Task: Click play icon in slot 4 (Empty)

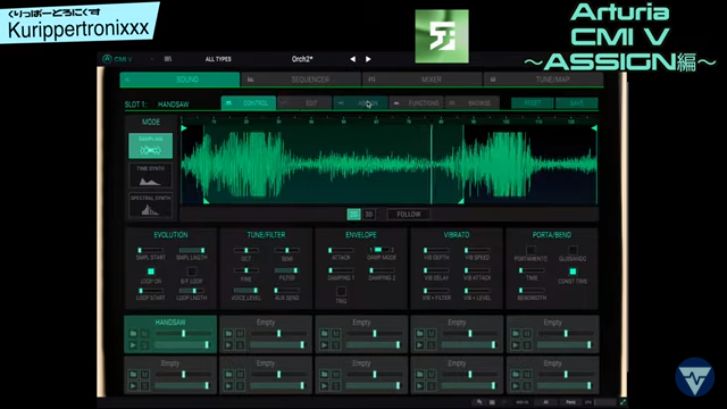Action: pyautogui.click(x=420, y=345)
